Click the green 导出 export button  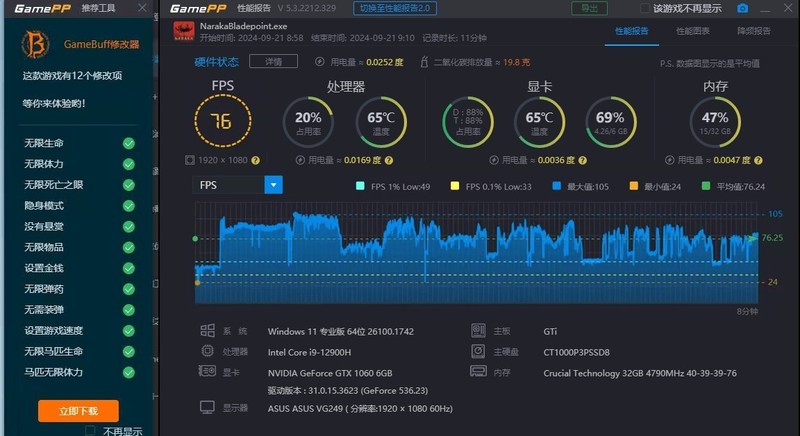pos(589,8)
